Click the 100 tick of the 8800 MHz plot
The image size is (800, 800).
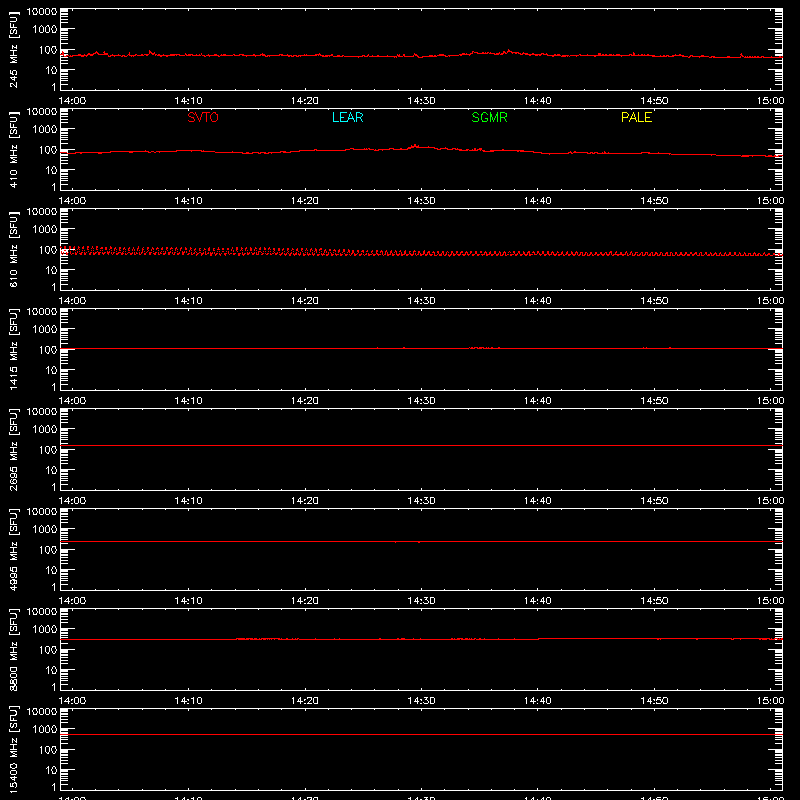point(48,650)
